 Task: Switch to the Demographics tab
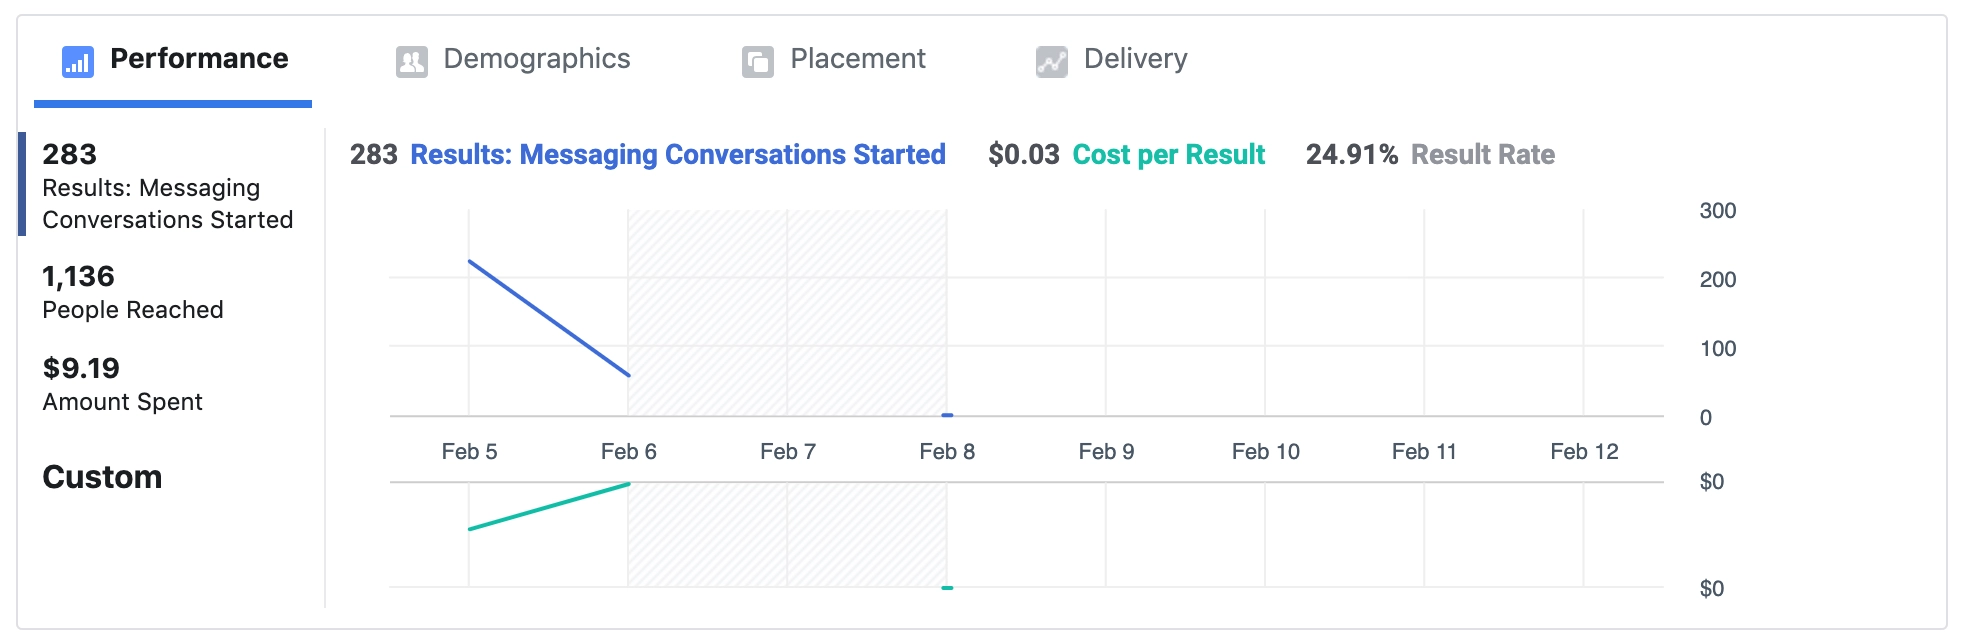(513, 60)
